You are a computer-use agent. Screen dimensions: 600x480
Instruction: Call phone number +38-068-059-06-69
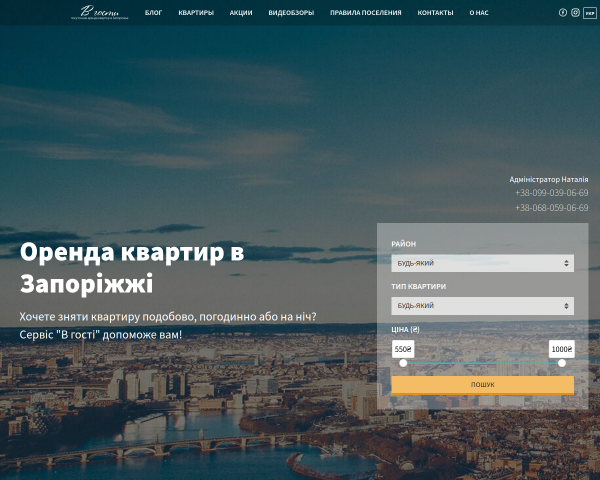click(x=551, y=208)
